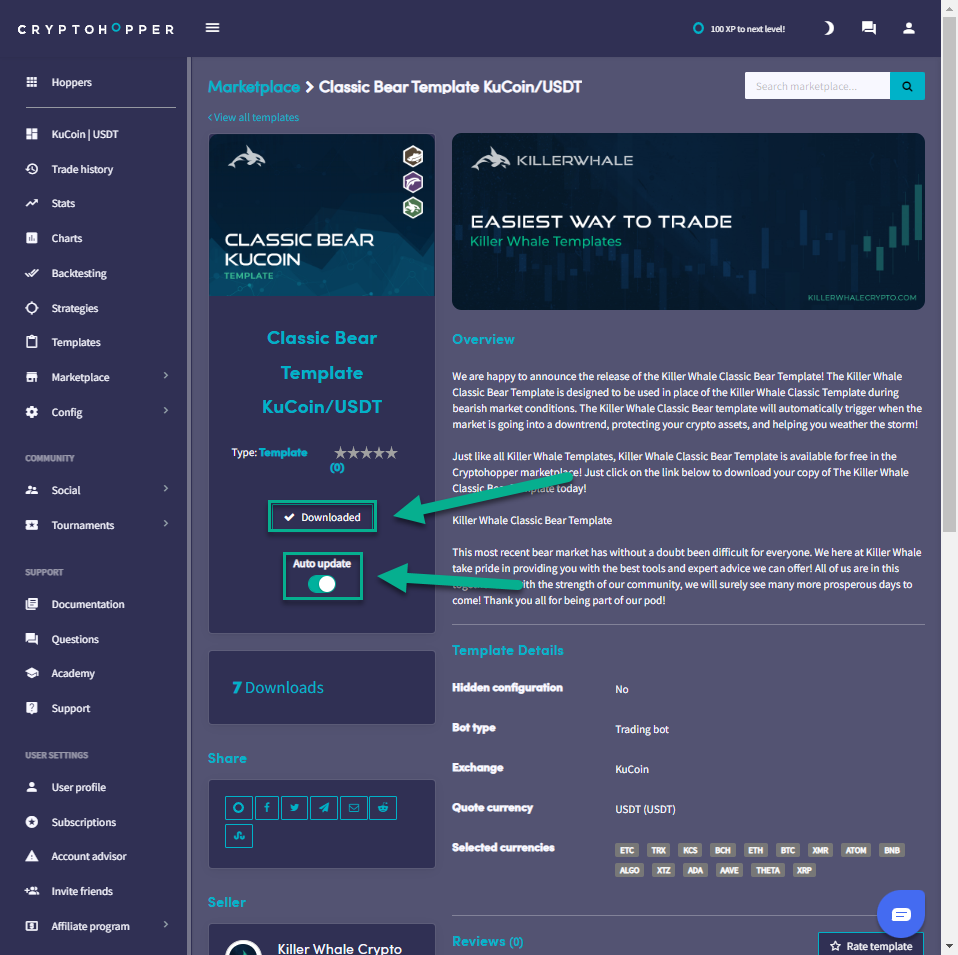The height and width of the screenshot is (955, 958).
Task: Open the user account icon in header
Action: coord(908,28)
